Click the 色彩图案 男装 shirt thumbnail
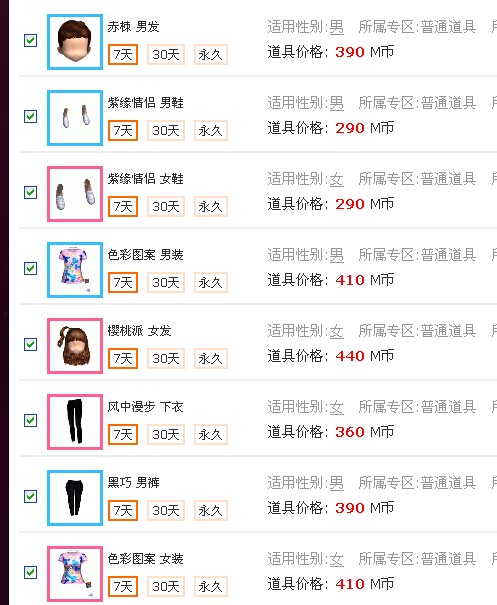Screen dimensions: 497x605 point(75,270)
